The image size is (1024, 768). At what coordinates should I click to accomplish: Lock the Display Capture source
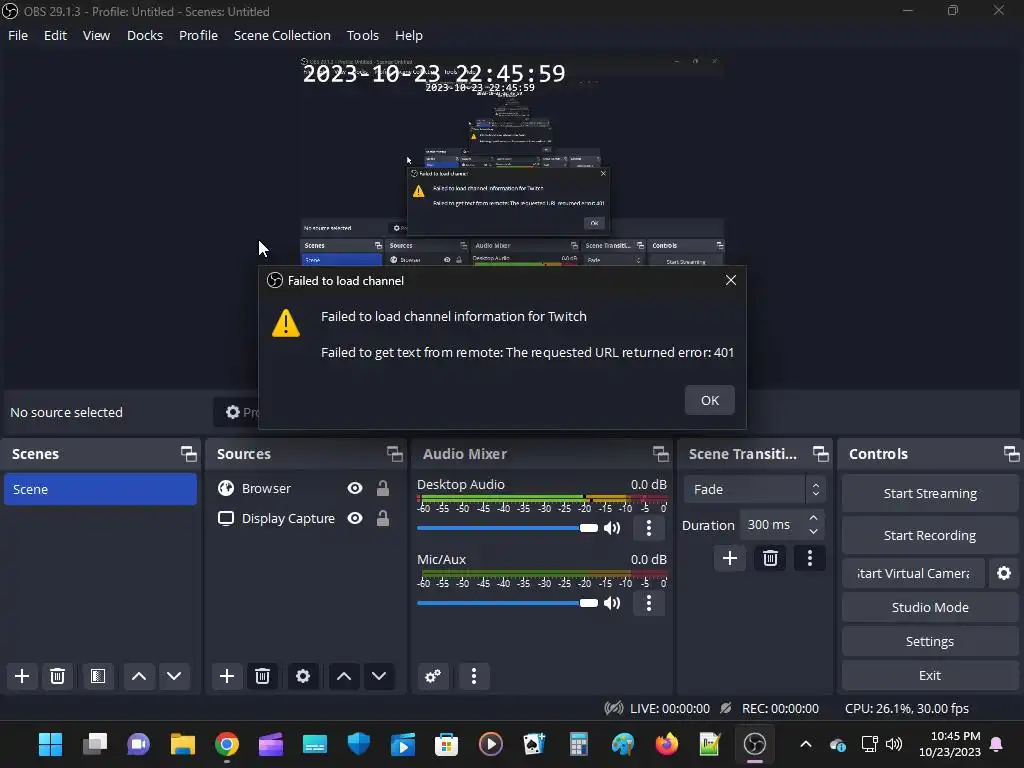click(383, 519)
